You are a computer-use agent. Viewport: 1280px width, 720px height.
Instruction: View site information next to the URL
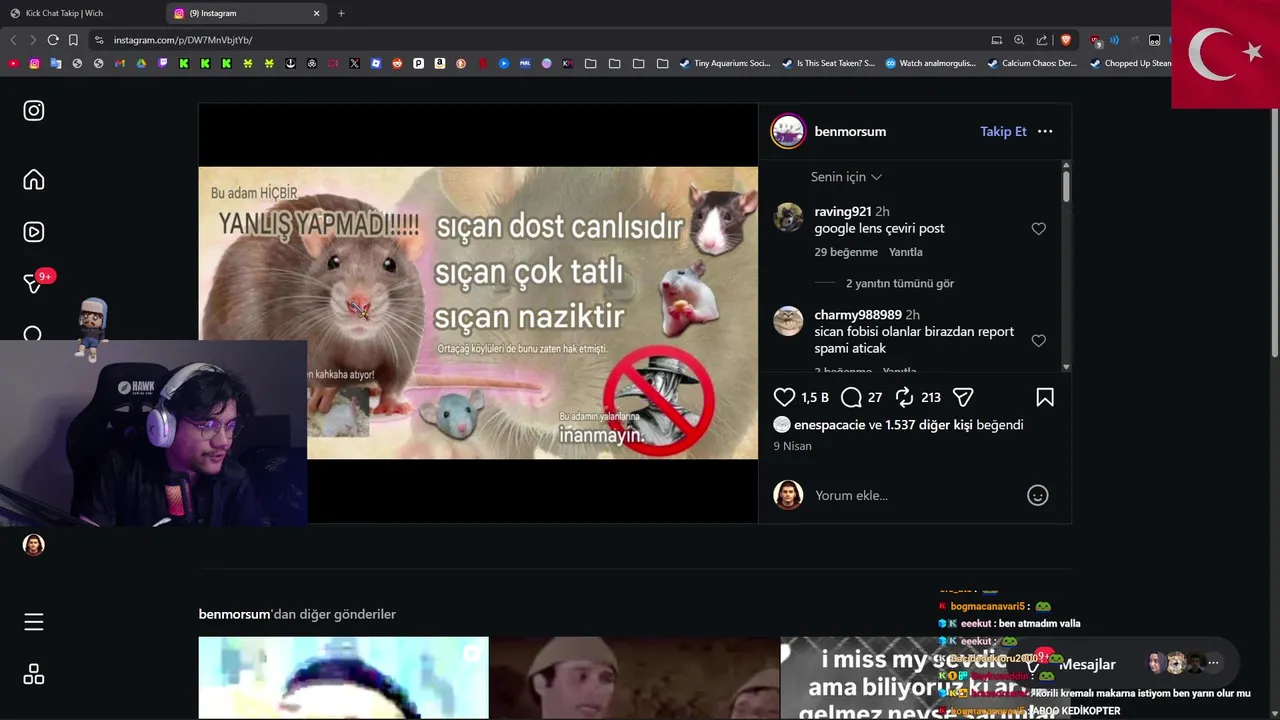98,40
